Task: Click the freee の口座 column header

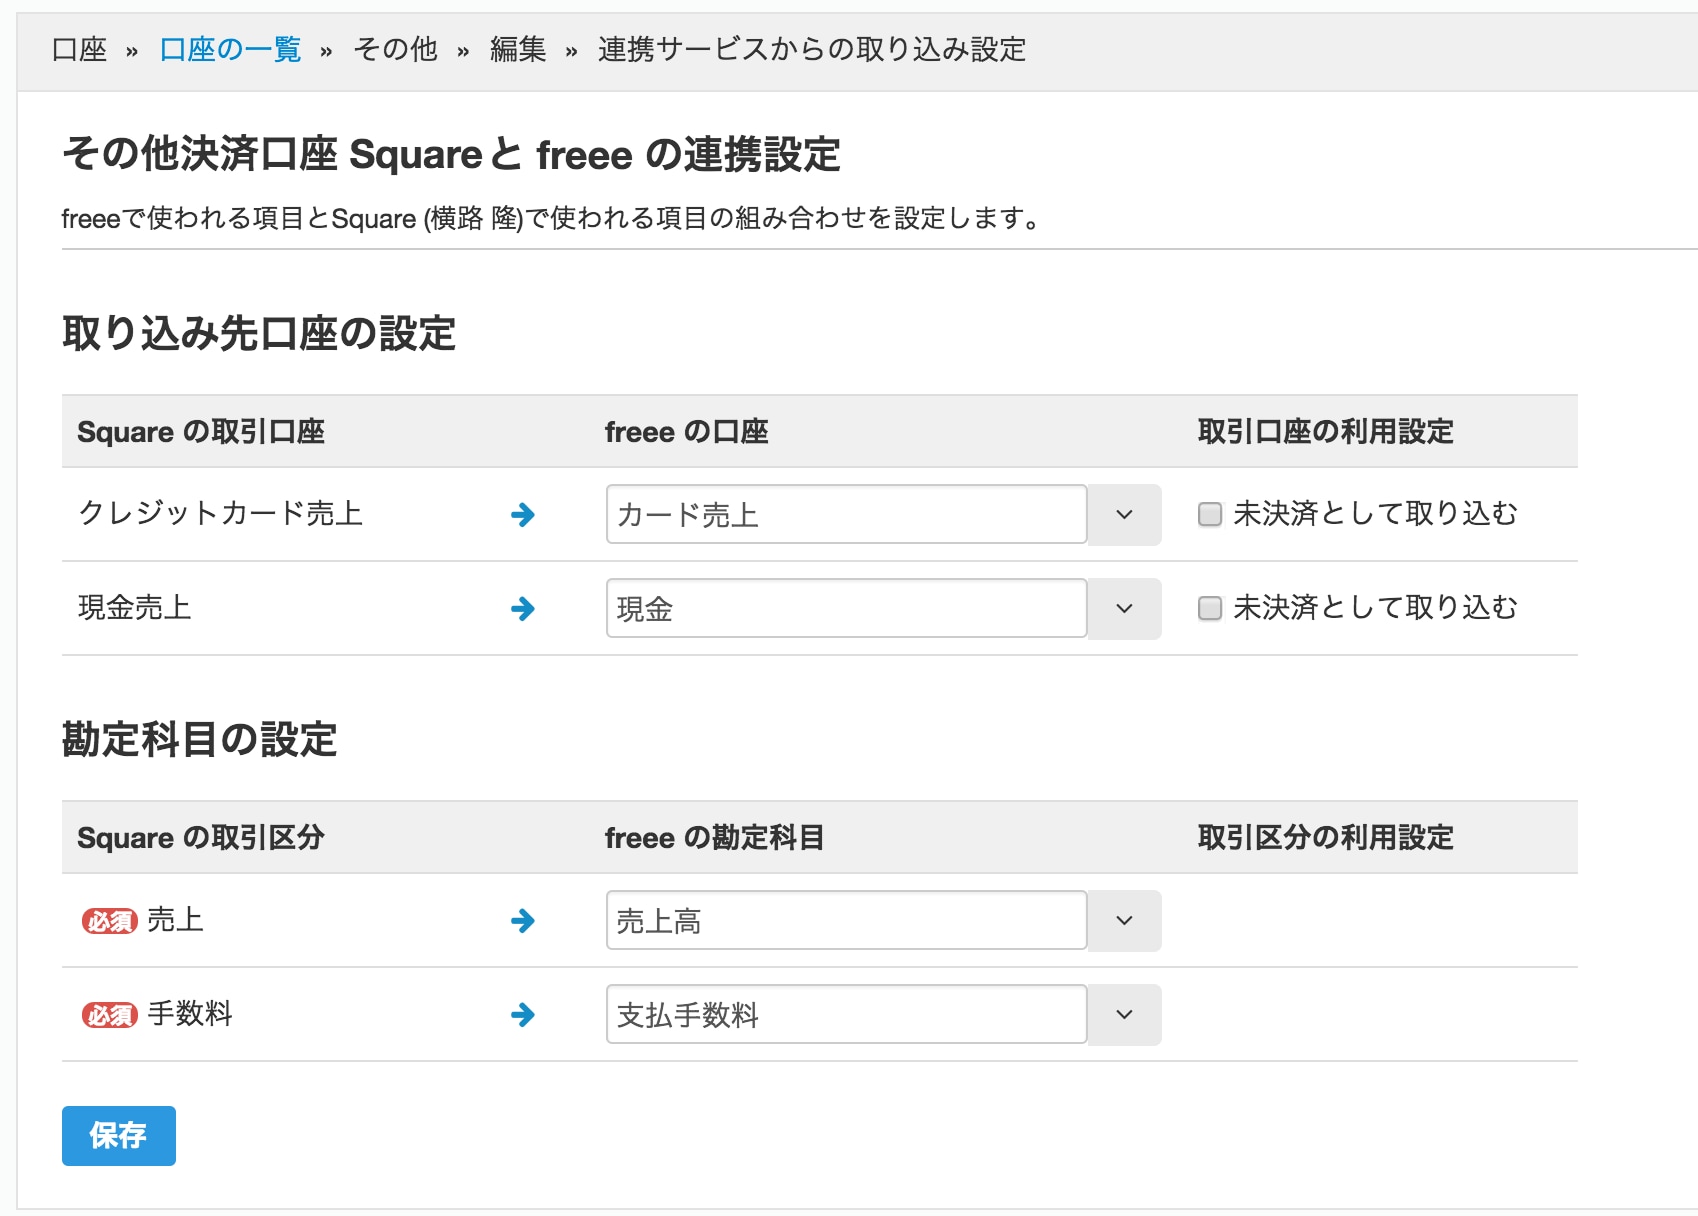Action: tap(687, 432)
